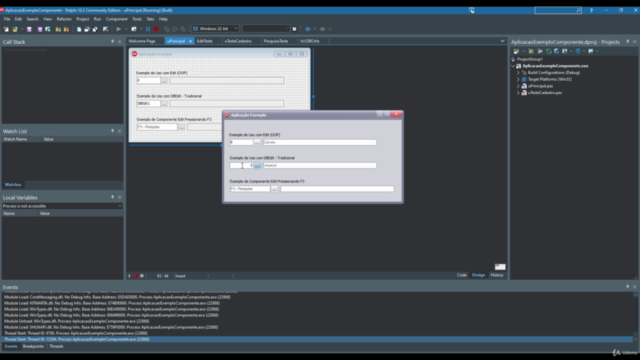This screenshot has width=640, height=360.
Task: Click the Open file icon in toolbar
Action: coord(15,29)
